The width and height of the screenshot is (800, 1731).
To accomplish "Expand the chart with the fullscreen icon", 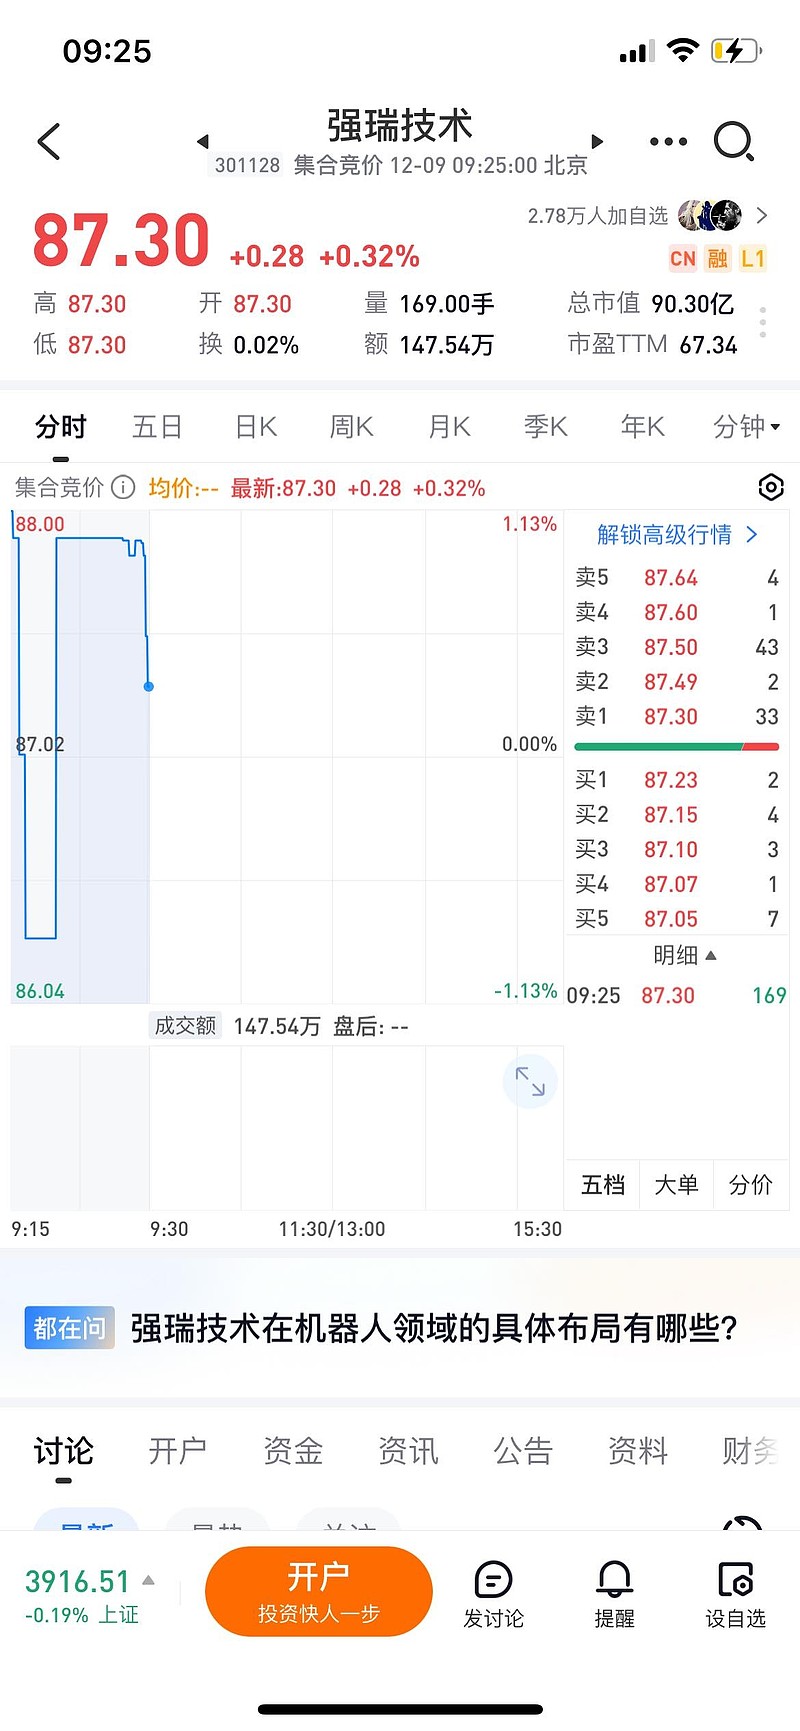I will click(x=530, y=1081).
